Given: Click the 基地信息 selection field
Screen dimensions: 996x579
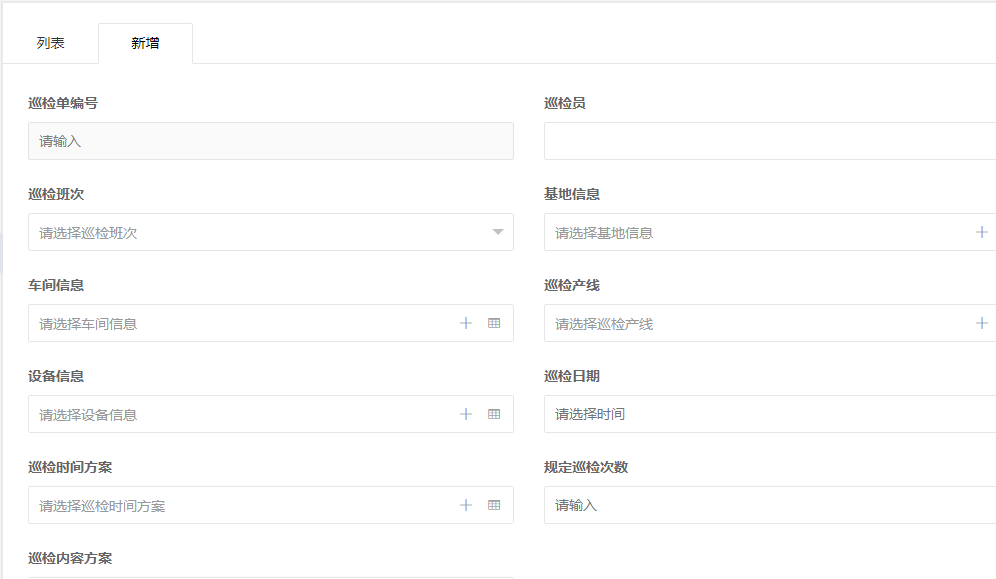Looking at the screenshot, I should 750,232.
